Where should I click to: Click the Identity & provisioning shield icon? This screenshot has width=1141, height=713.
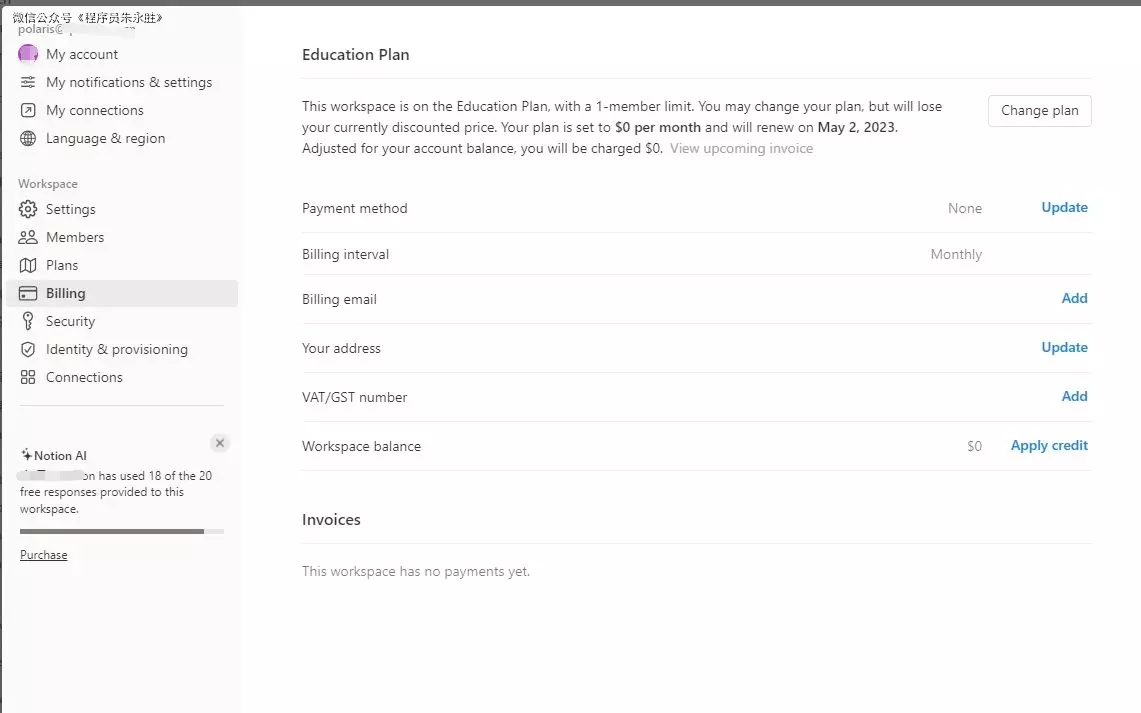pyautogui.click(x=28, y=349)
